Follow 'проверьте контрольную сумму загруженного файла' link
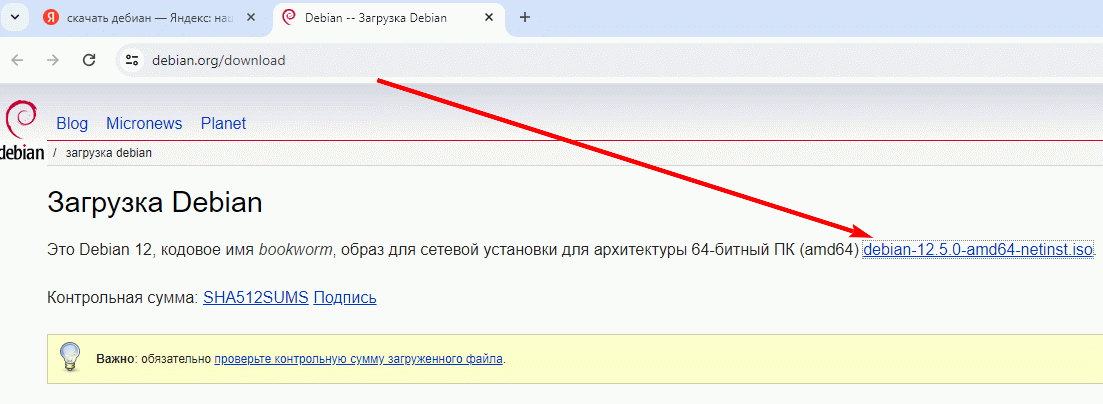 359,359
